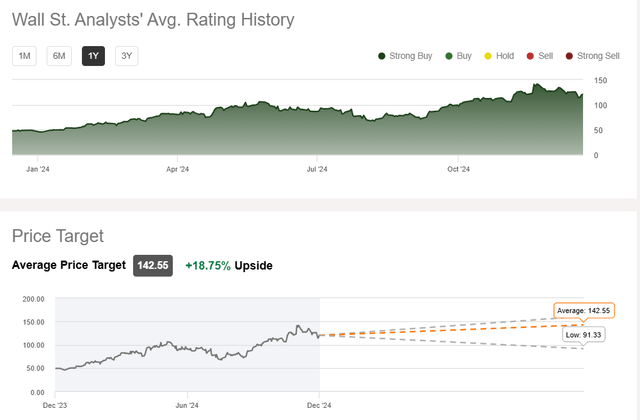Click the +18.75% Upside text
The width and height of the screenshot is (640, 420).
tap(228, 266)
